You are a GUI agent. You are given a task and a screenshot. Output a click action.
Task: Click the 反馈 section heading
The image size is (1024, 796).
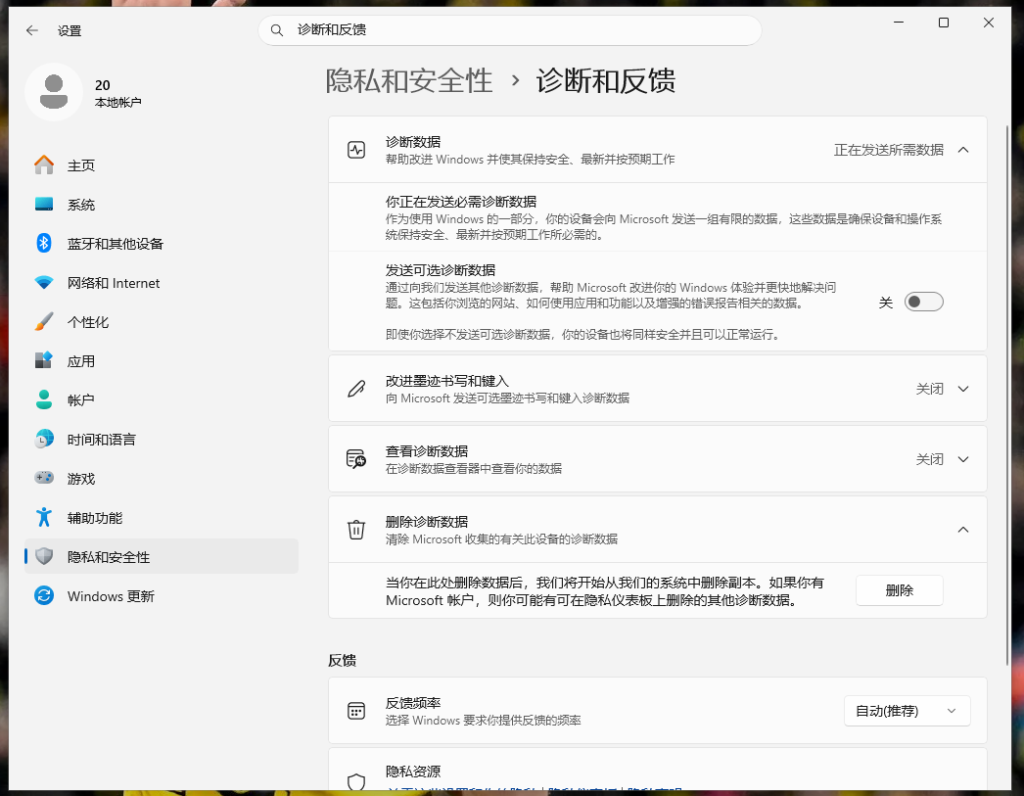tap(342, 660)
